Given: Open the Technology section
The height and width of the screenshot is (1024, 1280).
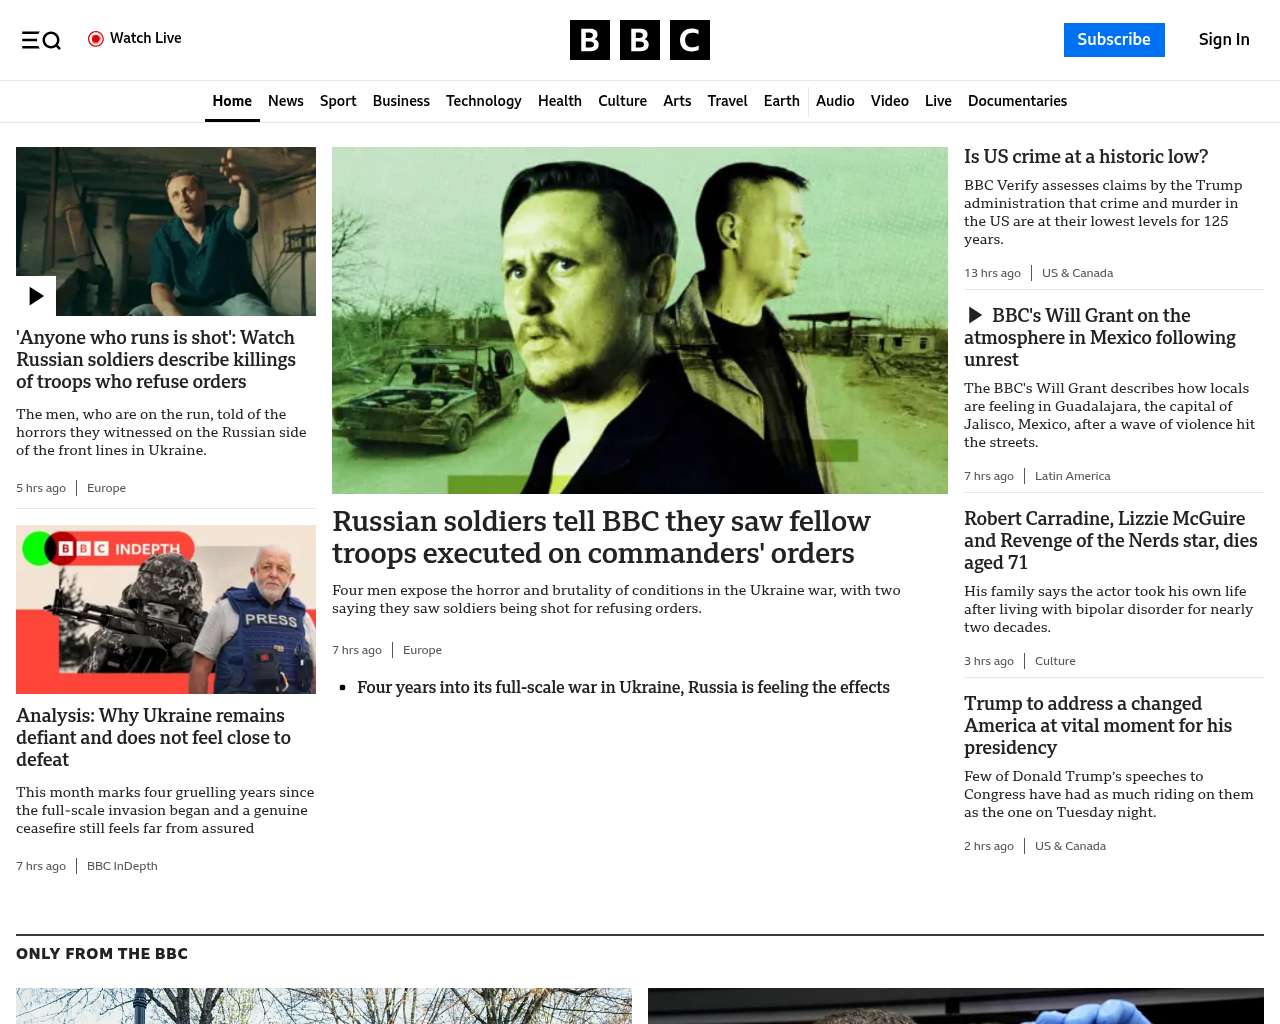Looking at the screenshot, I should pos(483,101).
